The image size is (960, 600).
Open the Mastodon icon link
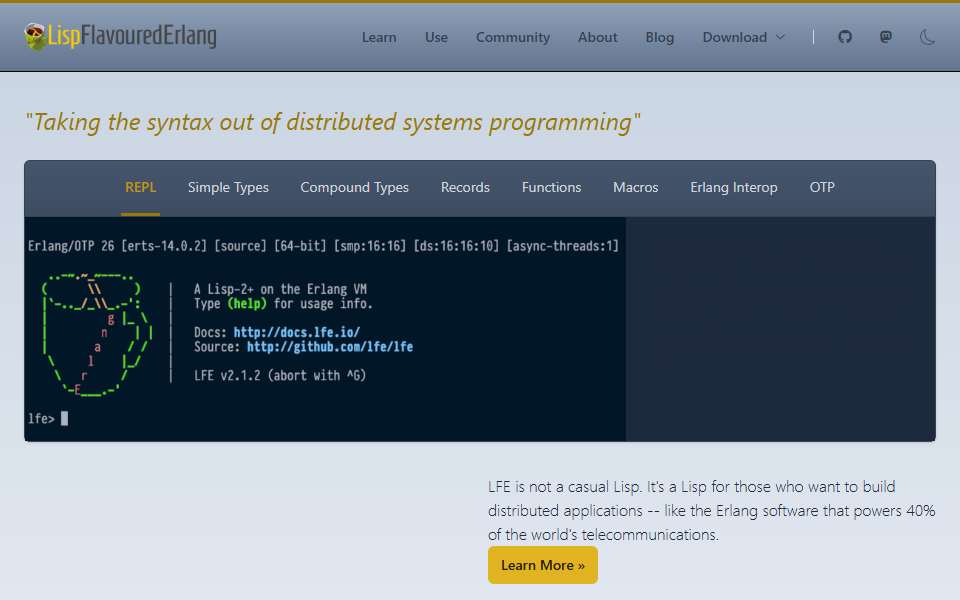point(885,37)
